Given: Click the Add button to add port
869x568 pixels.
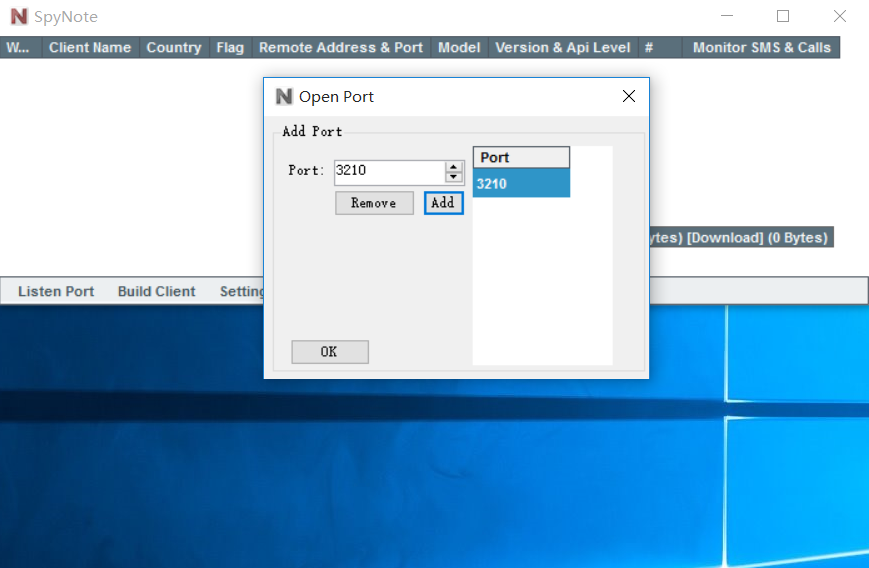Looking at the screenshot, I should click(x=443, y=203).
